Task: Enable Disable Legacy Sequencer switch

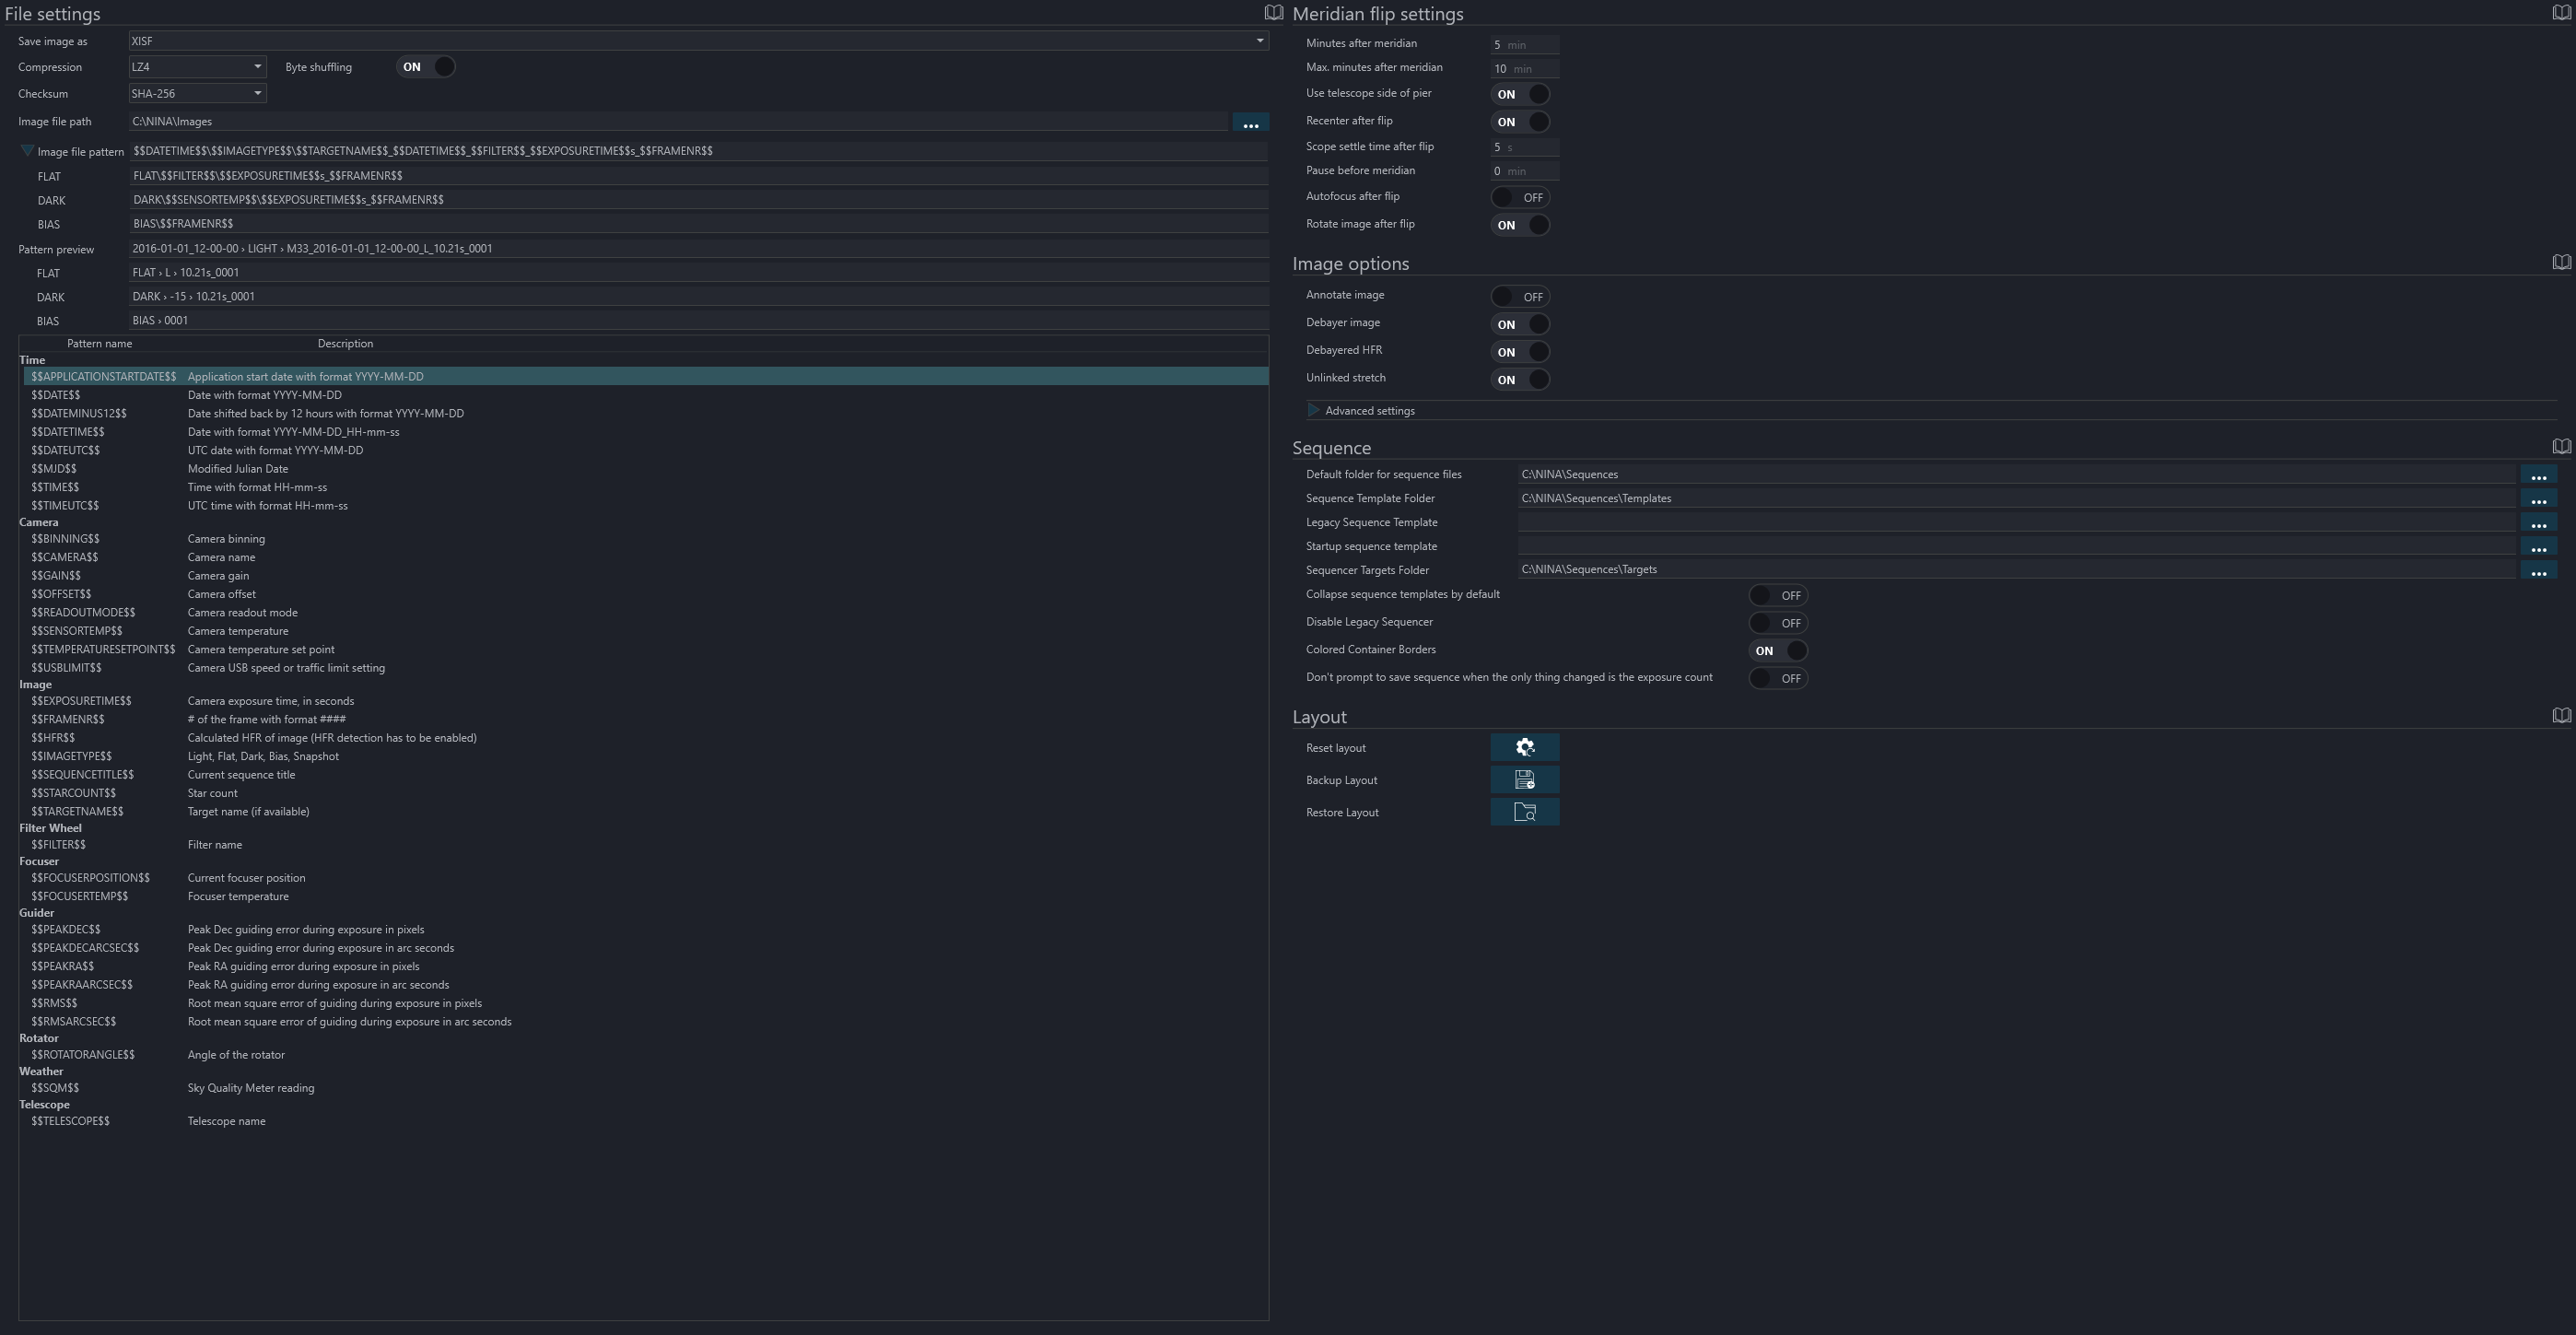Action: [x=1778, y=623]
